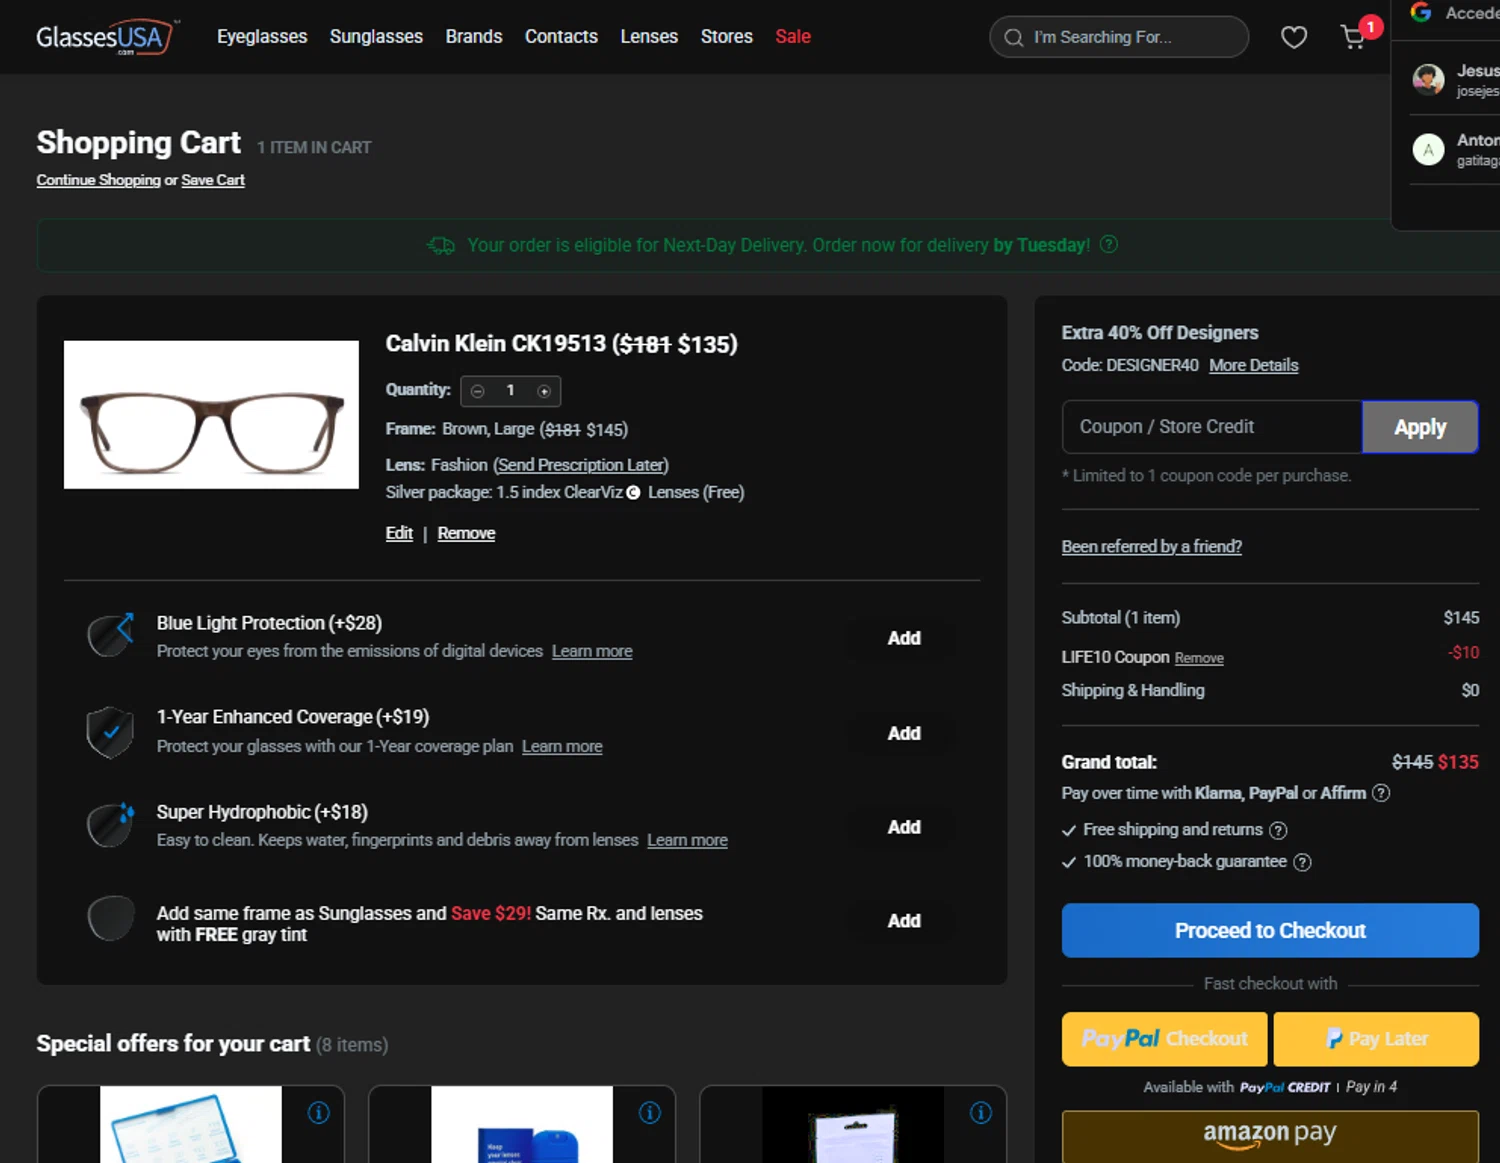The width and height of the screenshot is (1500, 1163).
Task: Click first special offer product image
Action: click(191, 1124)
